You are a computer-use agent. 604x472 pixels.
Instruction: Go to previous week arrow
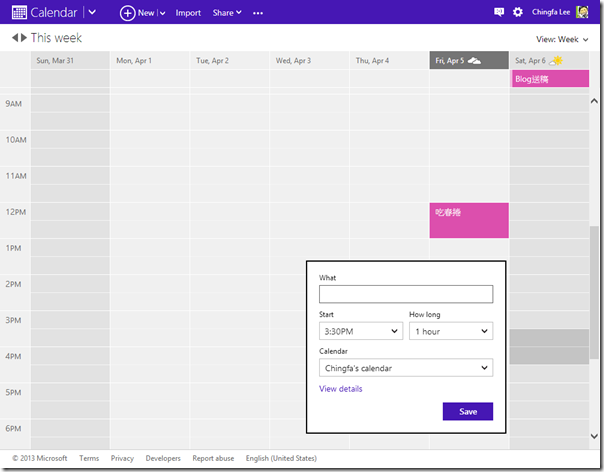(x=15, y=38)
